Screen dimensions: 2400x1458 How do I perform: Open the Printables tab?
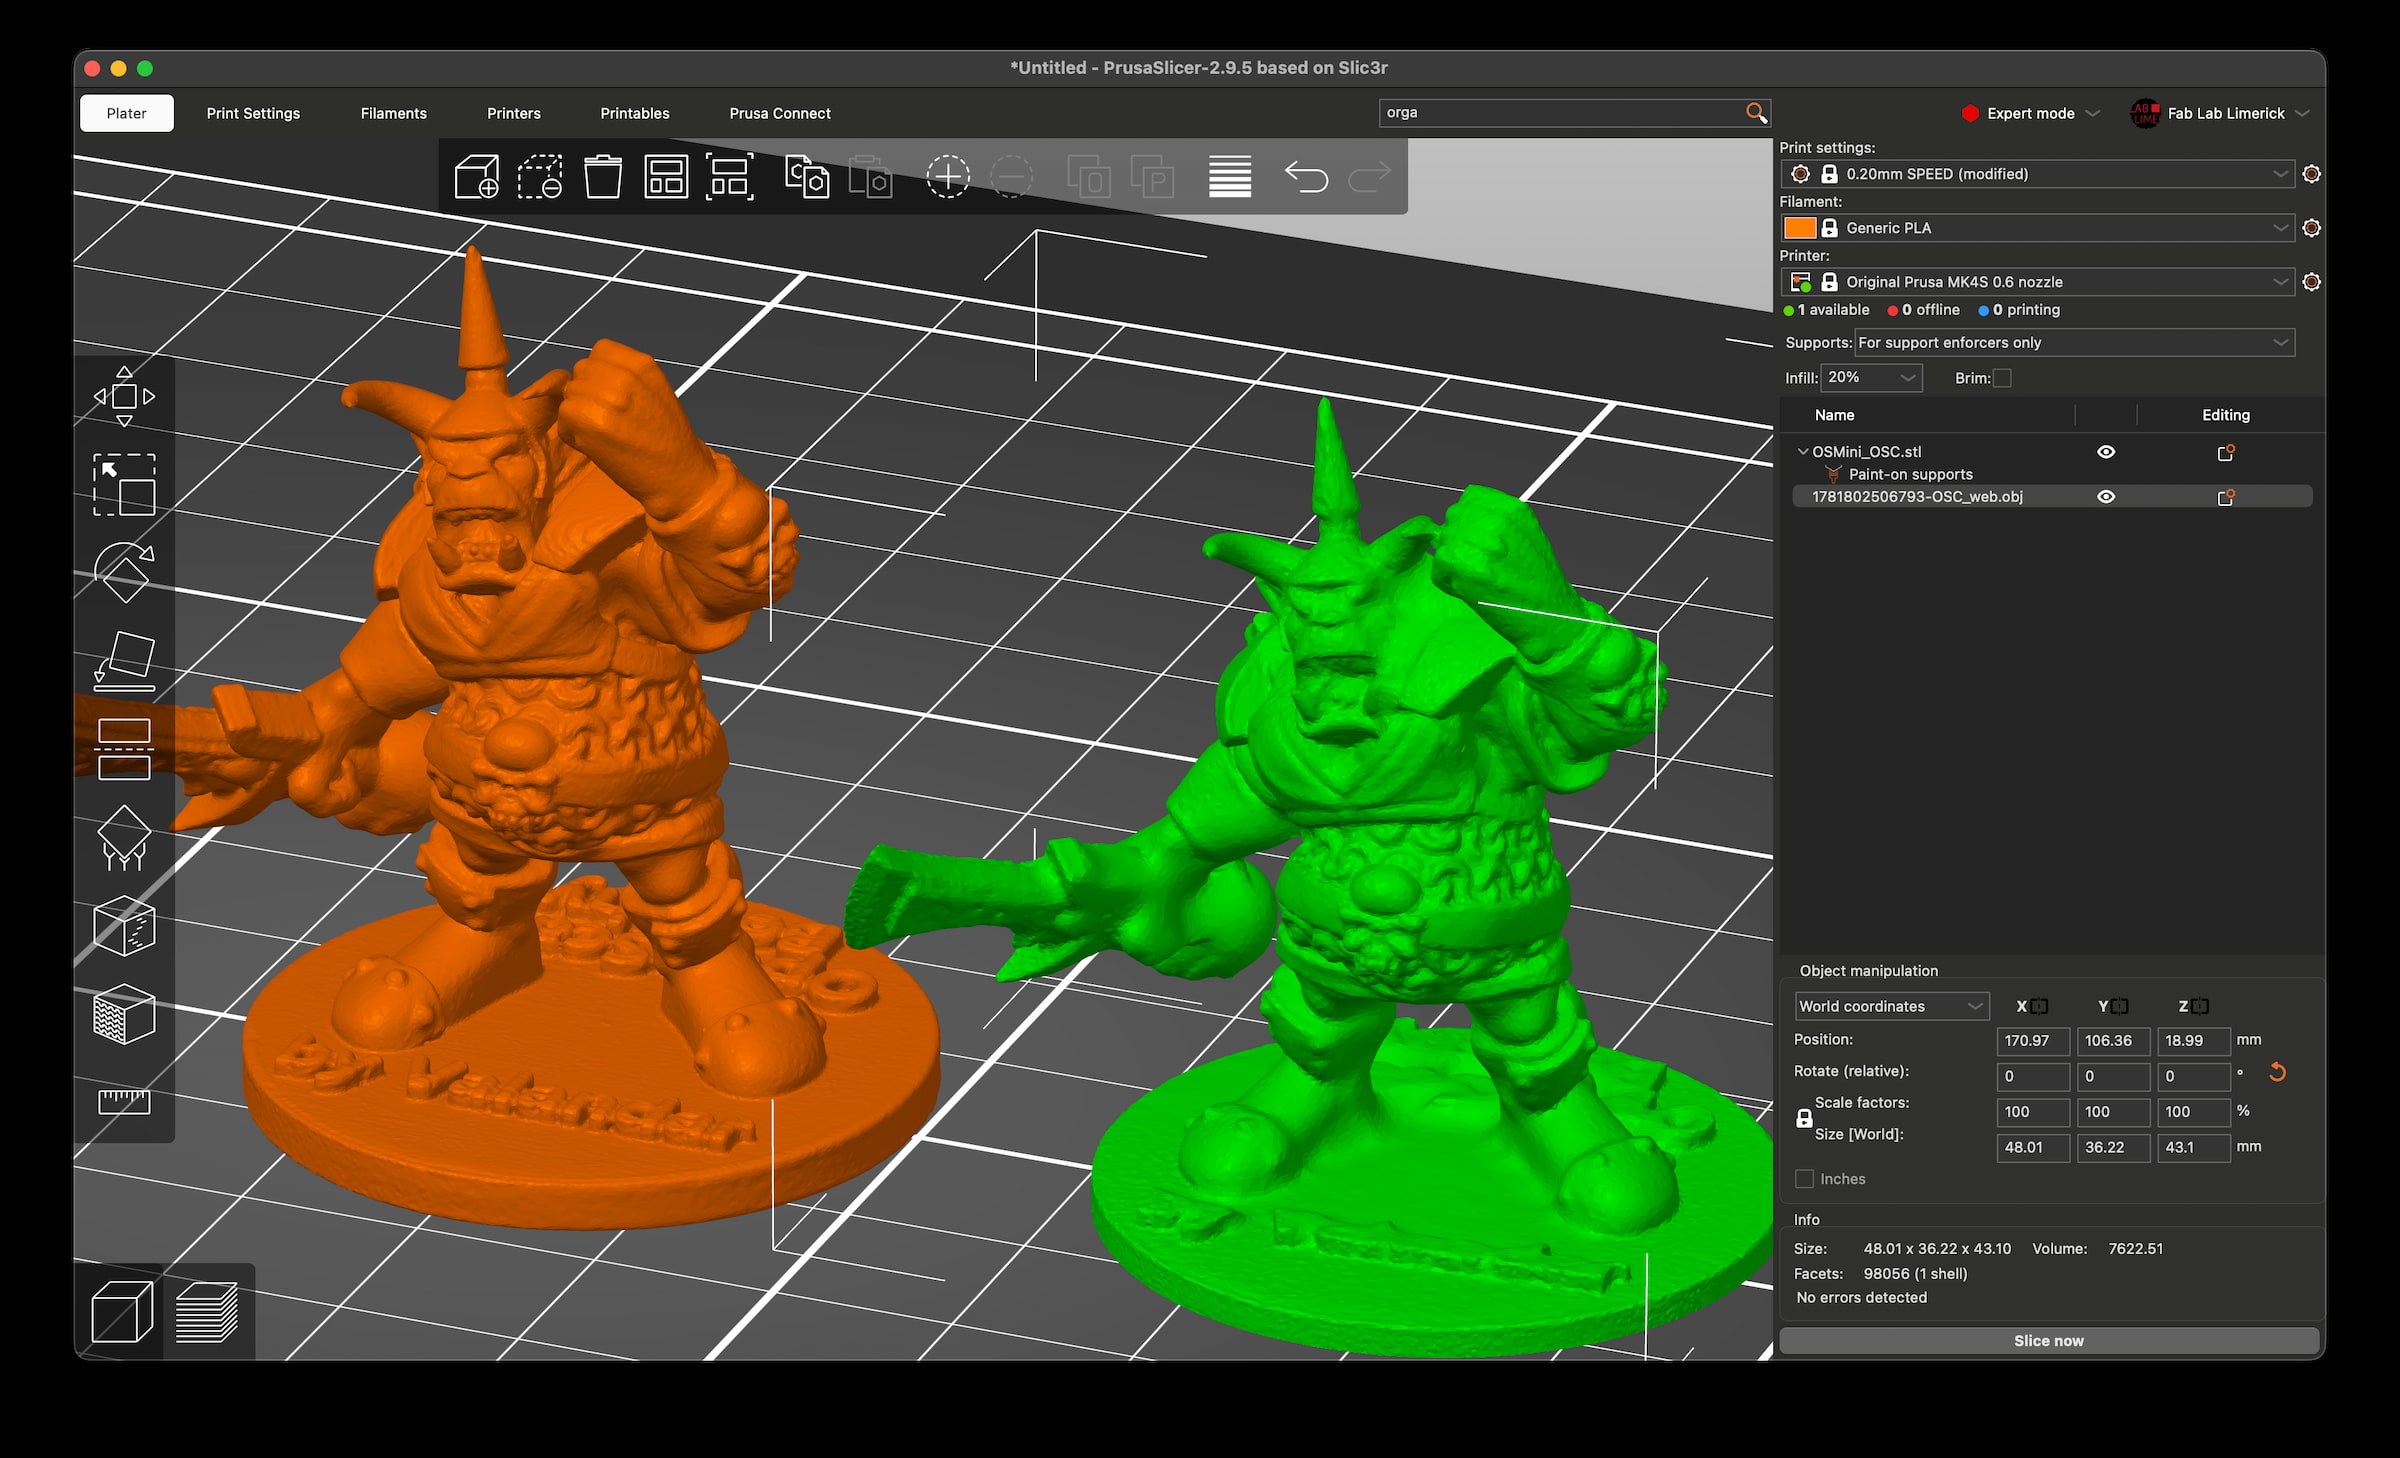click(635, 113)
